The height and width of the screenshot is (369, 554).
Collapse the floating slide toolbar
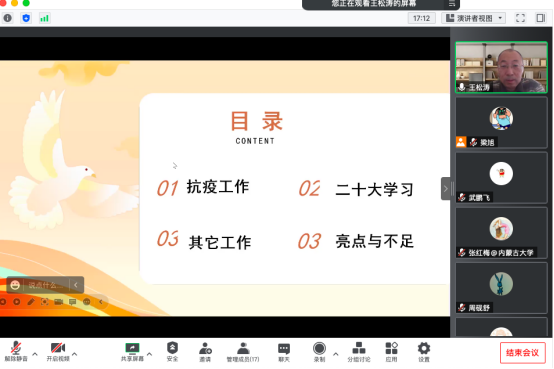click(101, 301)
